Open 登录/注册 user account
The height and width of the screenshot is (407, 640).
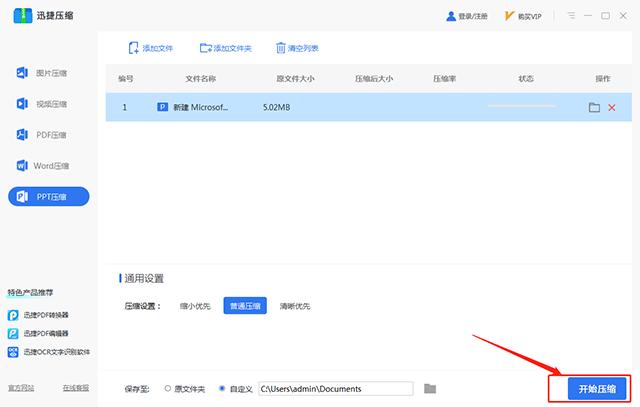[x=467, y=16]
